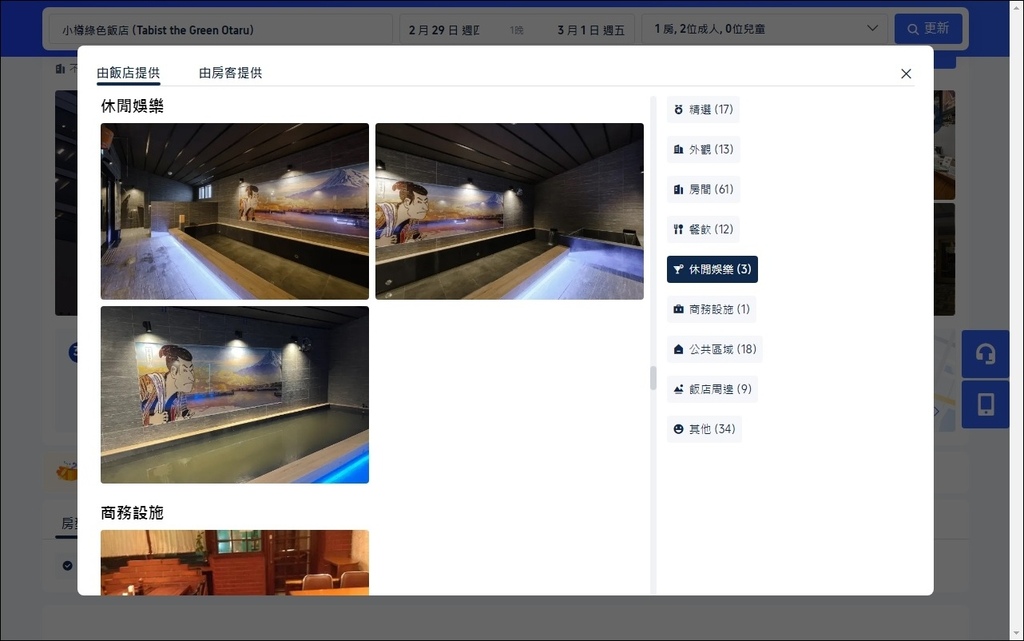The width and height of the screenshot is (1024, 641).
Task: Expand the rooms and guests dropdown
Action: point(766,29)
